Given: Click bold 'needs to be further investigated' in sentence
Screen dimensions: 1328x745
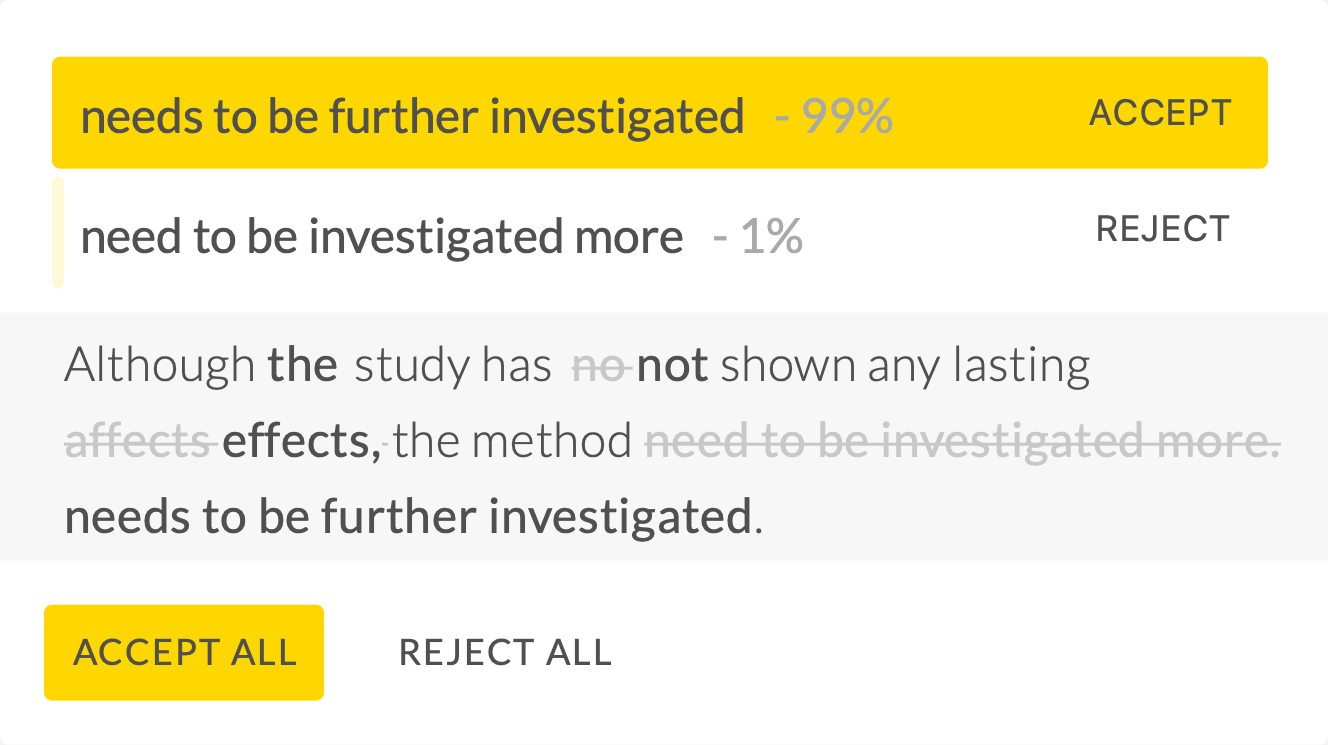Looking at the screenshot, I should 407,517.
